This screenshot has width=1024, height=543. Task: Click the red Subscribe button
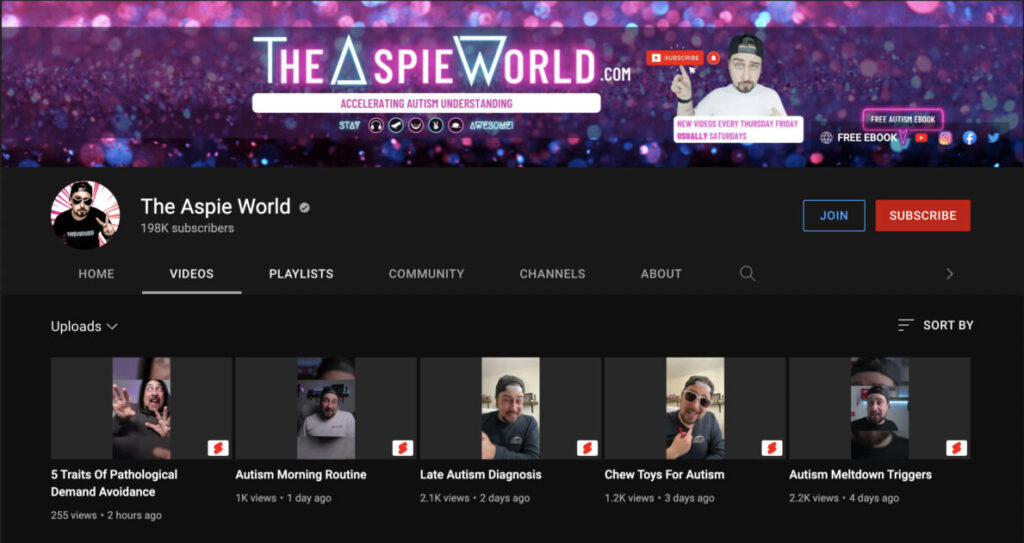[x=923, y=216]
